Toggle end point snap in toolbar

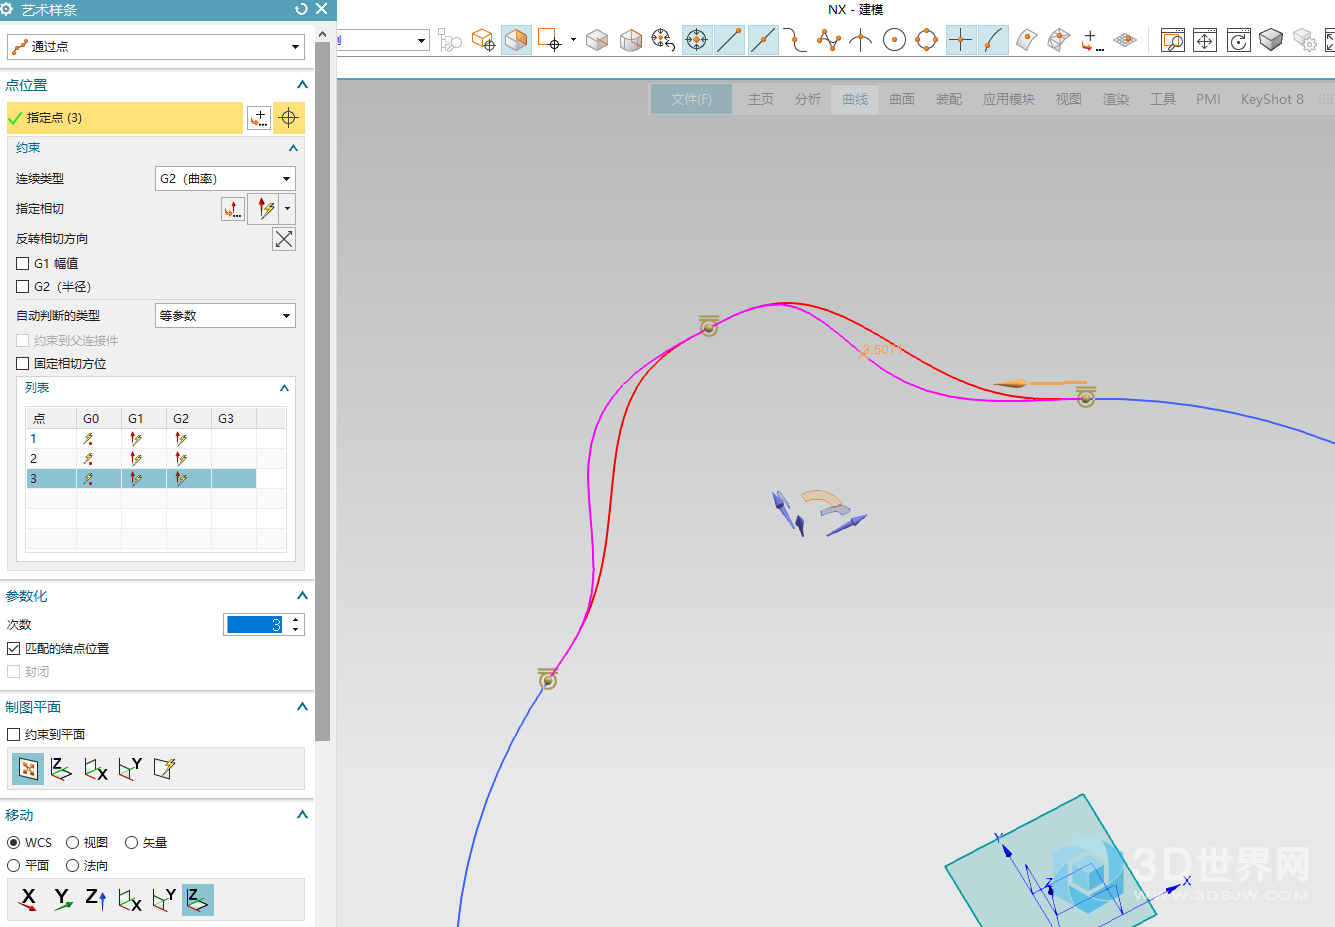[x=729, y=40]
